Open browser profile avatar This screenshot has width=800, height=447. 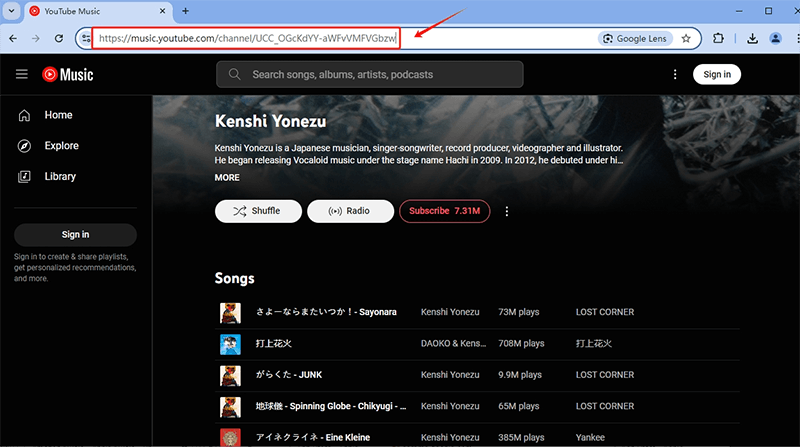coord(776,38)
